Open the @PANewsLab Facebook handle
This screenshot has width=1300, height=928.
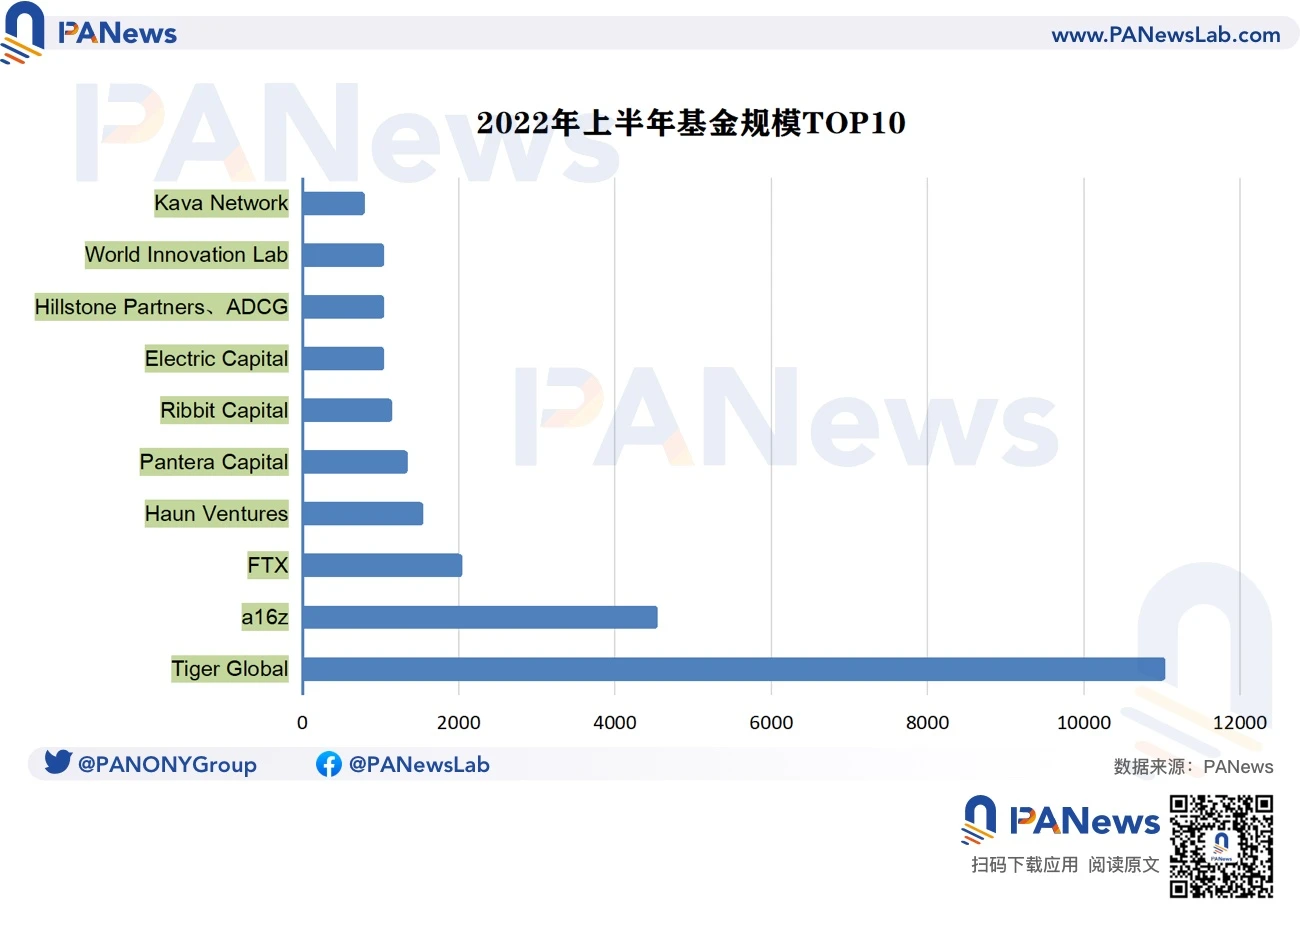click(419, 765)
